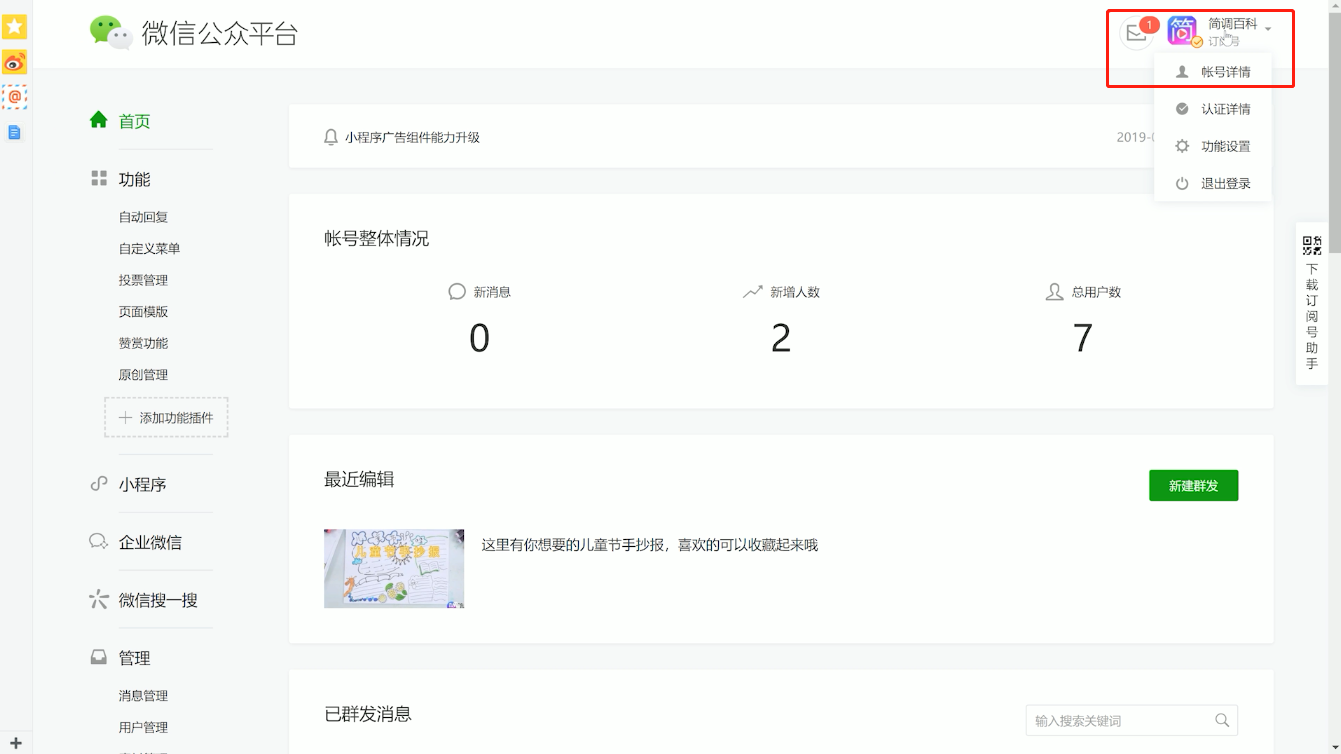This screenshot has width=1341, height=754.
Task: Open 消息管理 in the sidebar
Action: point(143,696)
